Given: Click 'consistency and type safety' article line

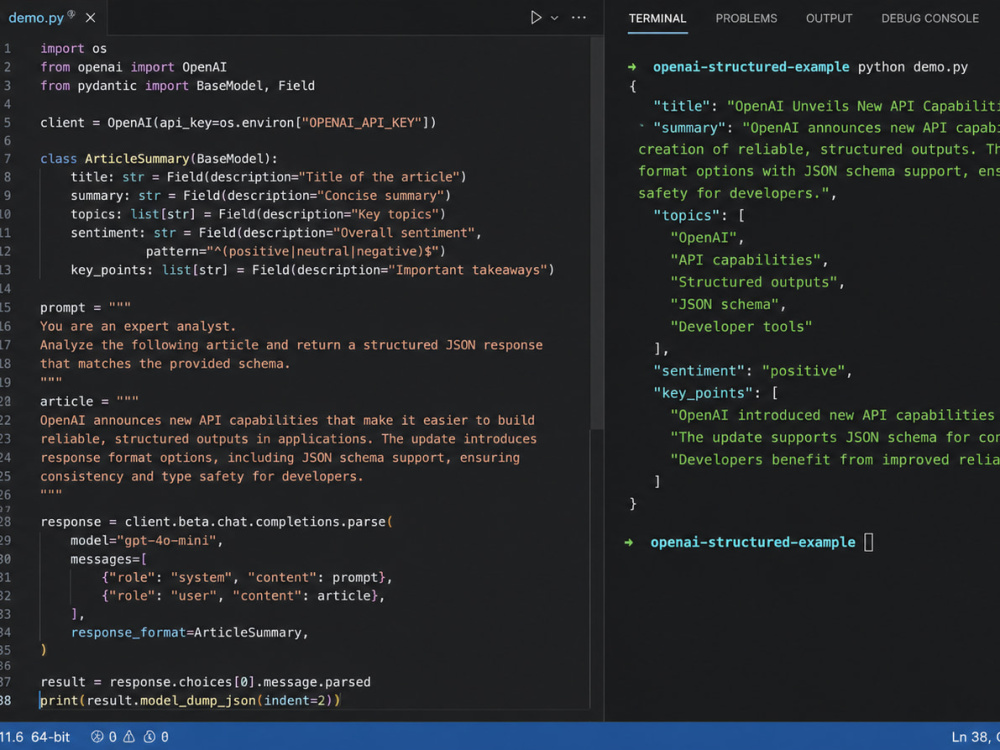Looking at the screenshot, I should pos(202,476).
